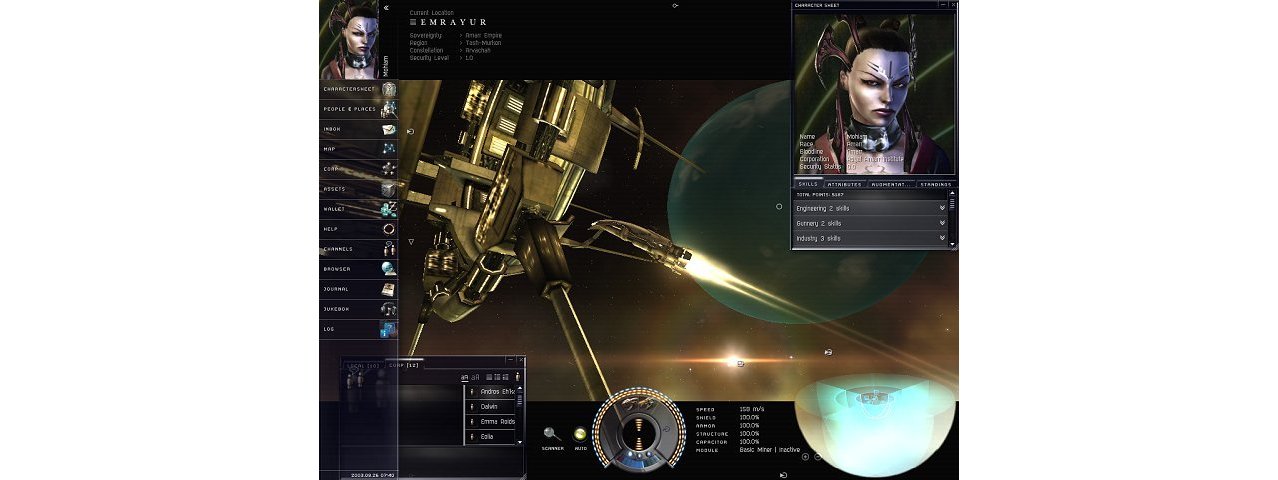This screenshot has width=1278, height=480.
Task: Open People & Places sidebar button
Action: [x=358, y=108]
